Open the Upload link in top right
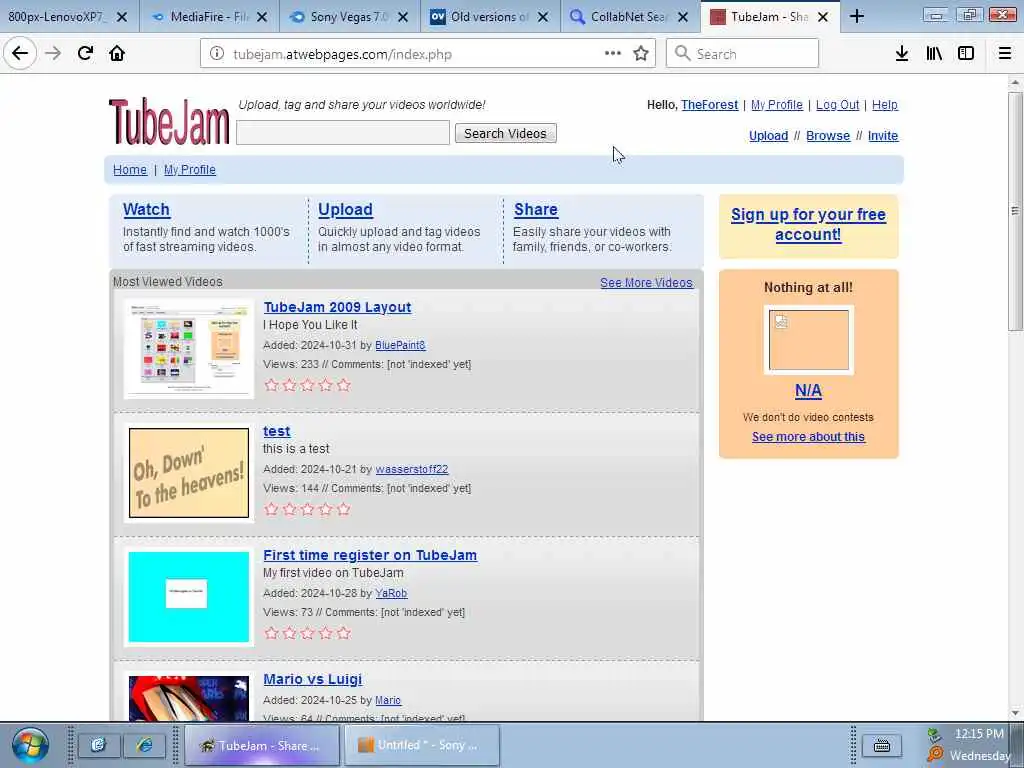The width and height of the screenshot is (1024, 768). coord(768,136)
